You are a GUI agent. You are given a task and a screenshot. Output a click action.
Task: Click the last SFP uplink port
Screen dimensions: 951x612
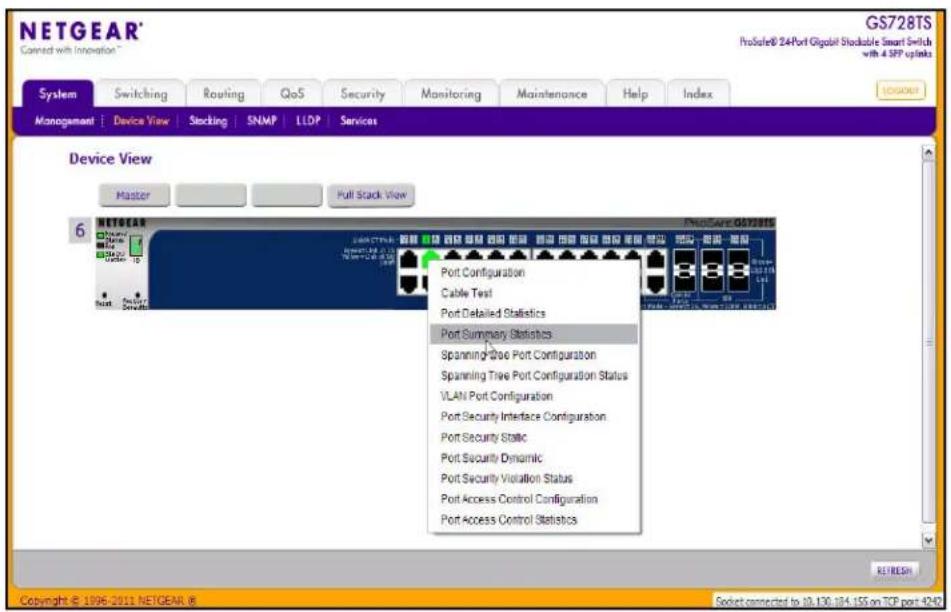pyautogui.click(x=739, y=271)
